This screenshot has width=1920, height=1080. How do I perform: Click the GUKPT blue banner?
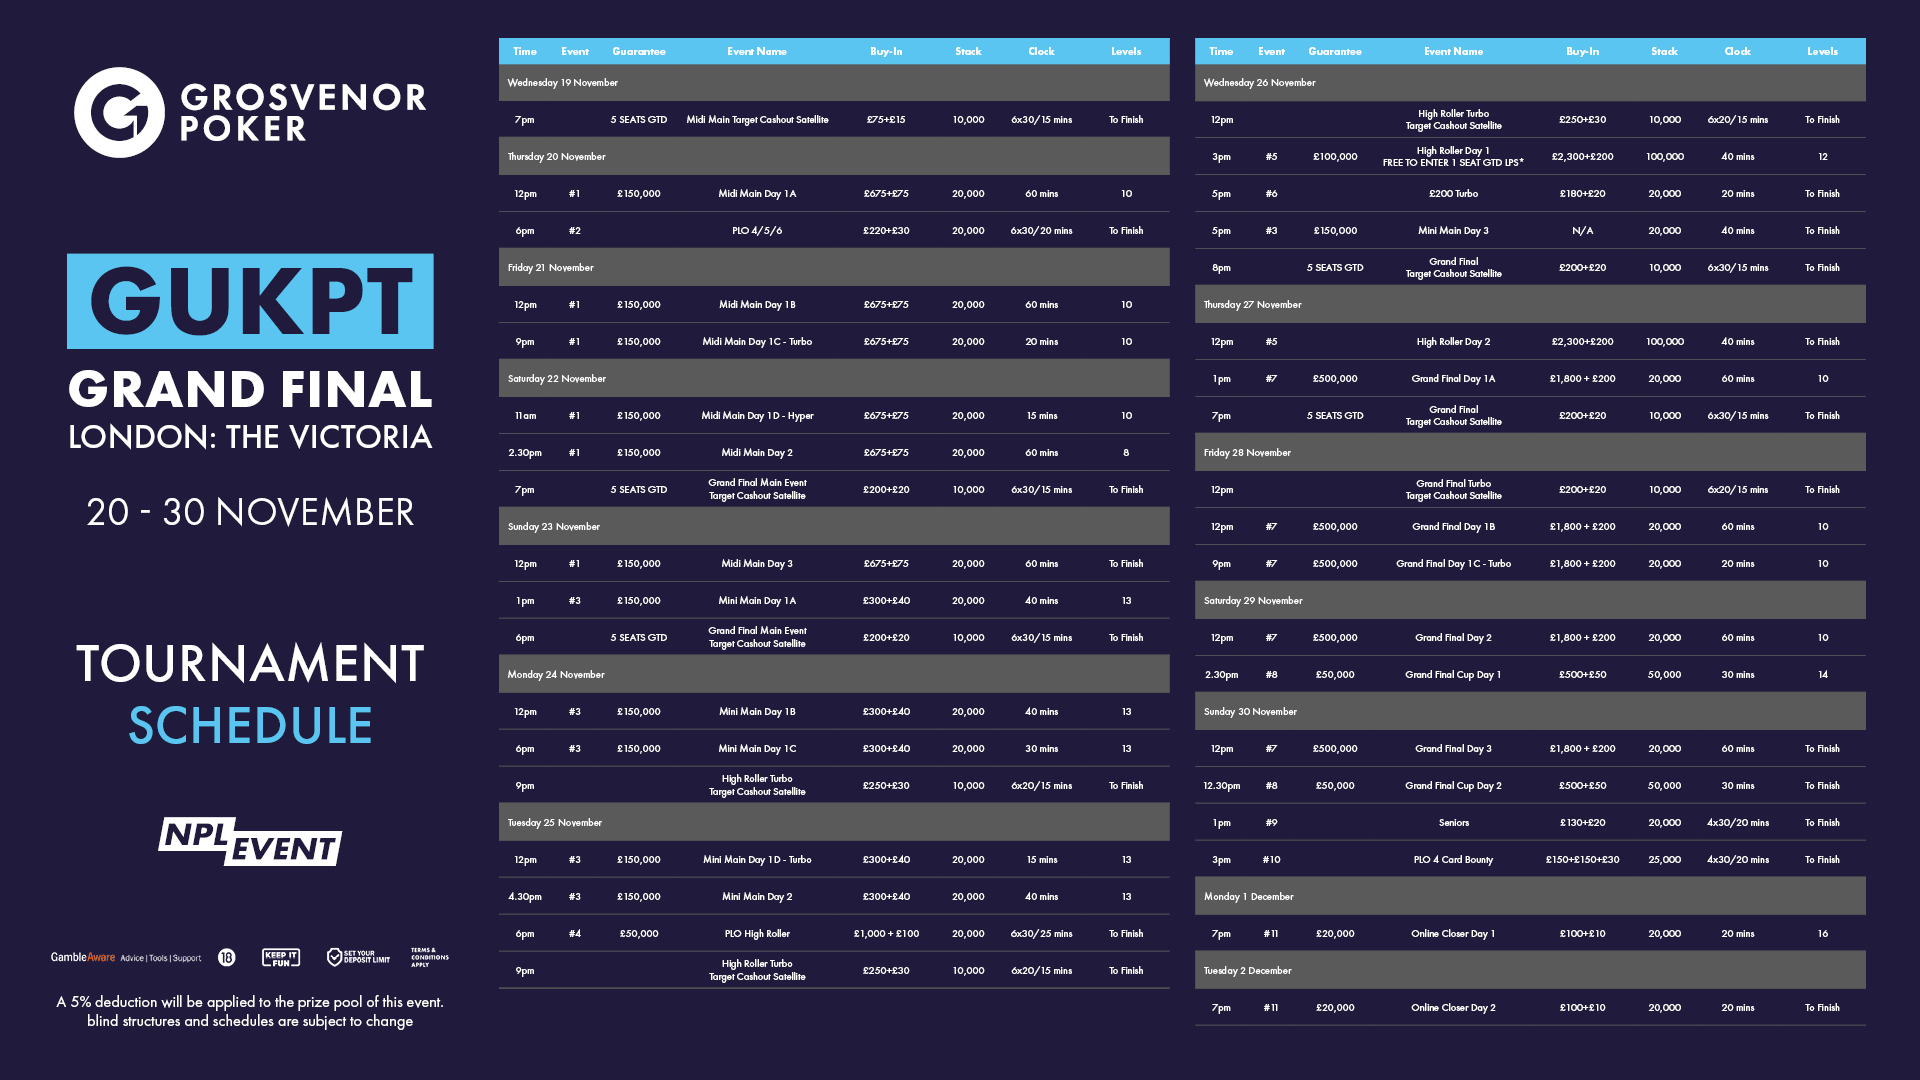tap(250, 301)
